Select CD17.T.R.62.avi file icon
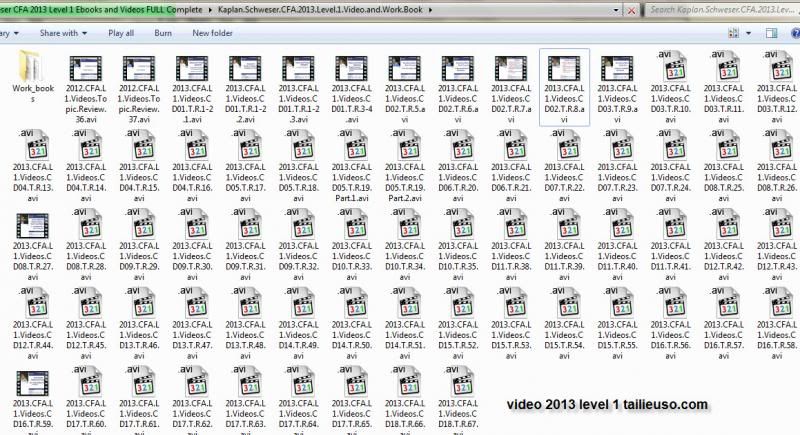800x435 pixels. click(192, 381)
